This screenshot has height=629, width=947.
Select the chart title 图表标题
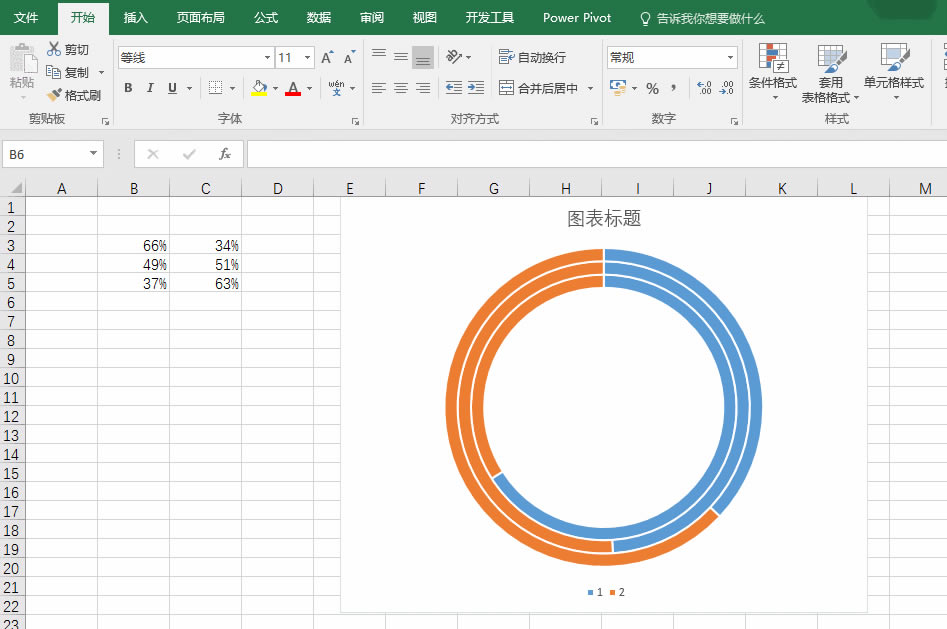pyautogui.click(x=604, y=218)
